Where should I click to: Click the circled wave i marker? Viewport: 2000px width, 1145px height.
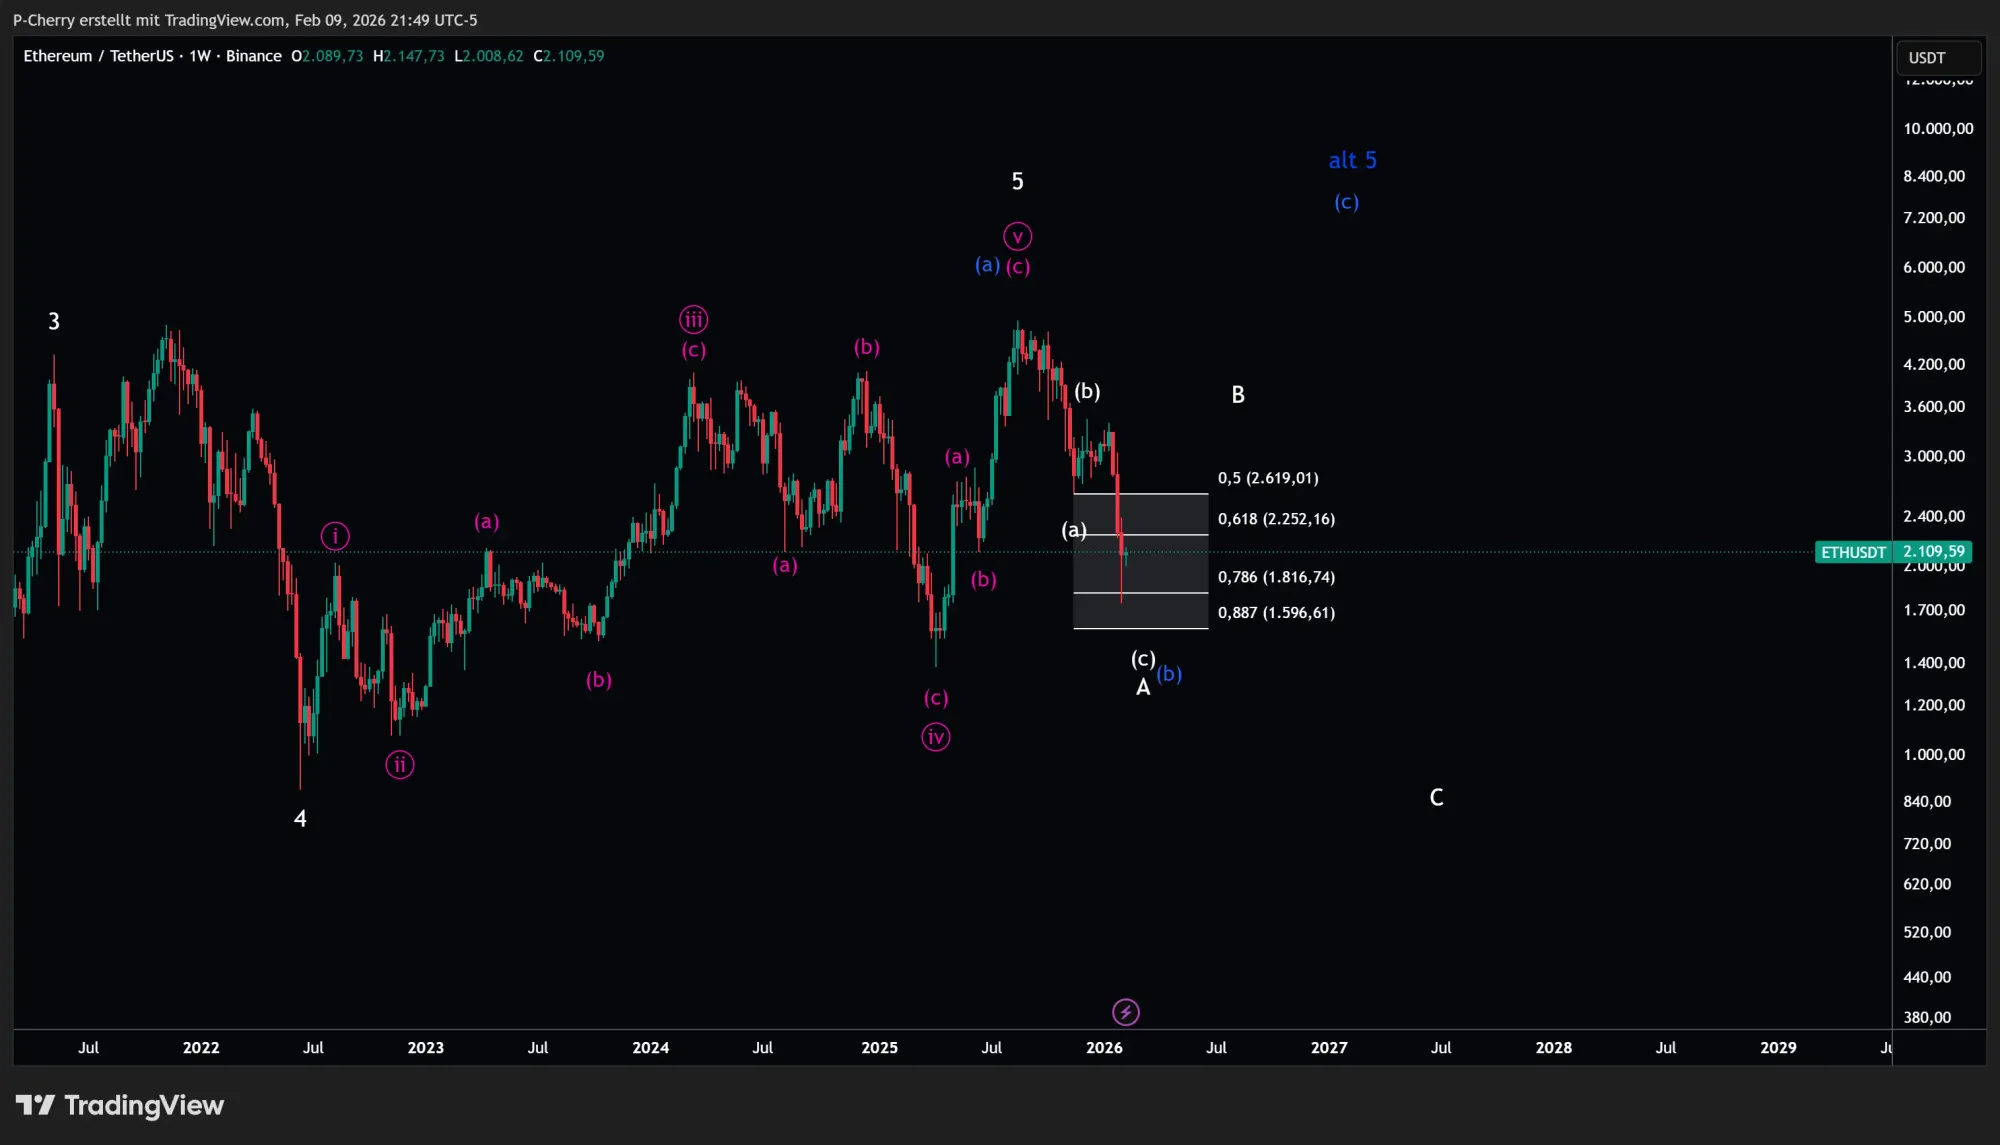click(334, 536)
